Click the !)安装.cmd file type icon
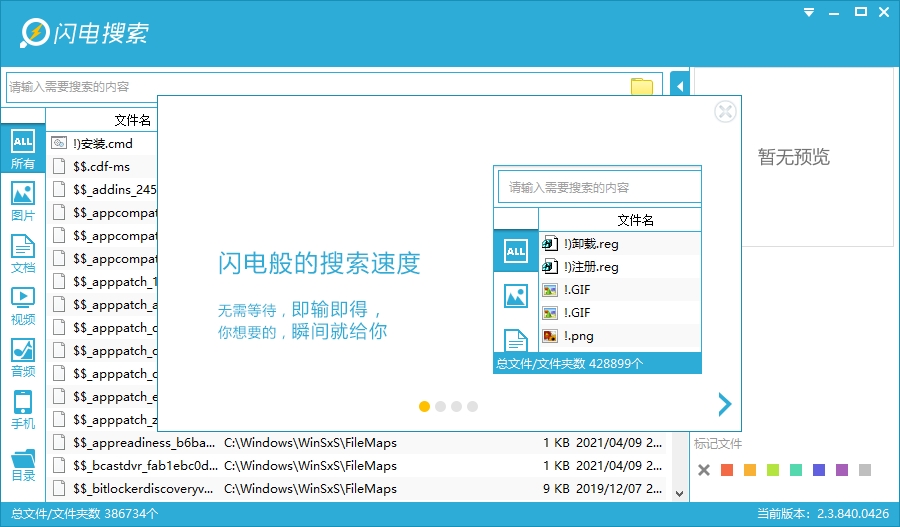 59,143
